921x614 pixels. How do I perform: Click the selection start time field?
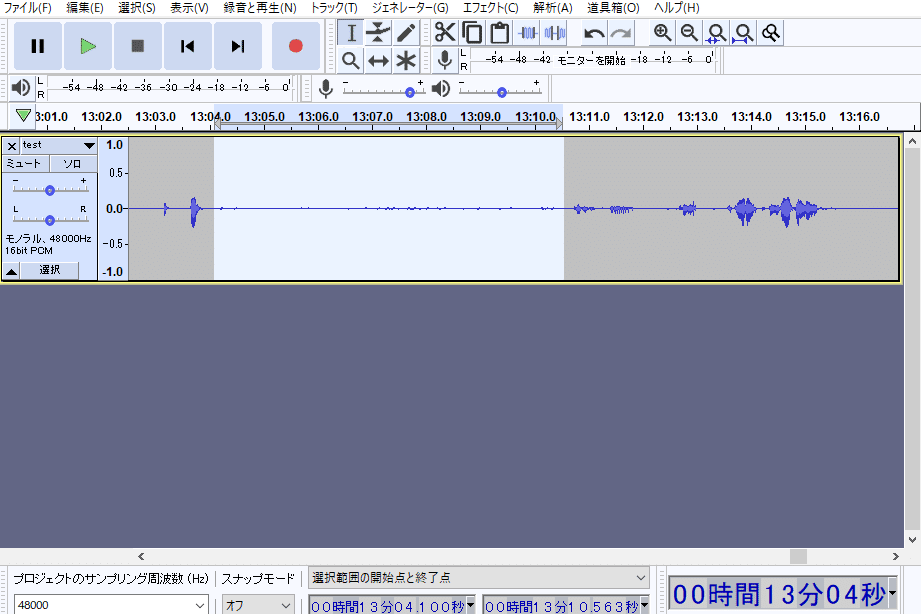(388, 606)
